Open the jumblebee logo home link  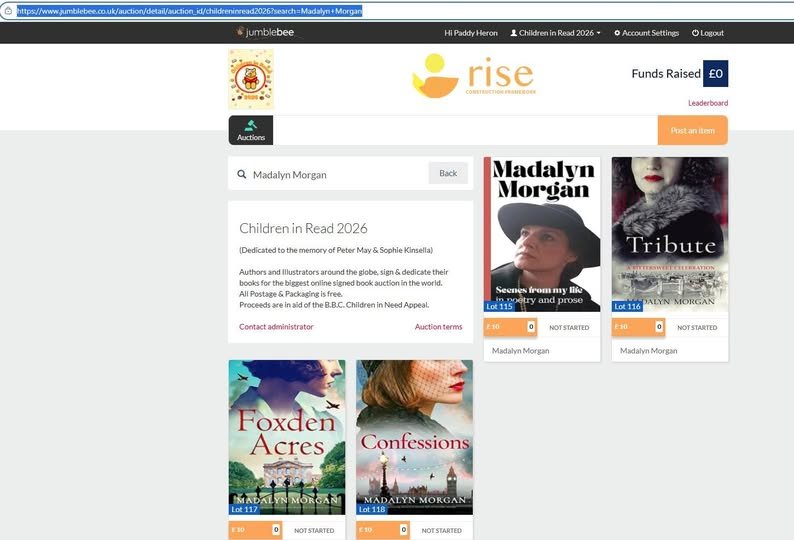pos(265,32)
